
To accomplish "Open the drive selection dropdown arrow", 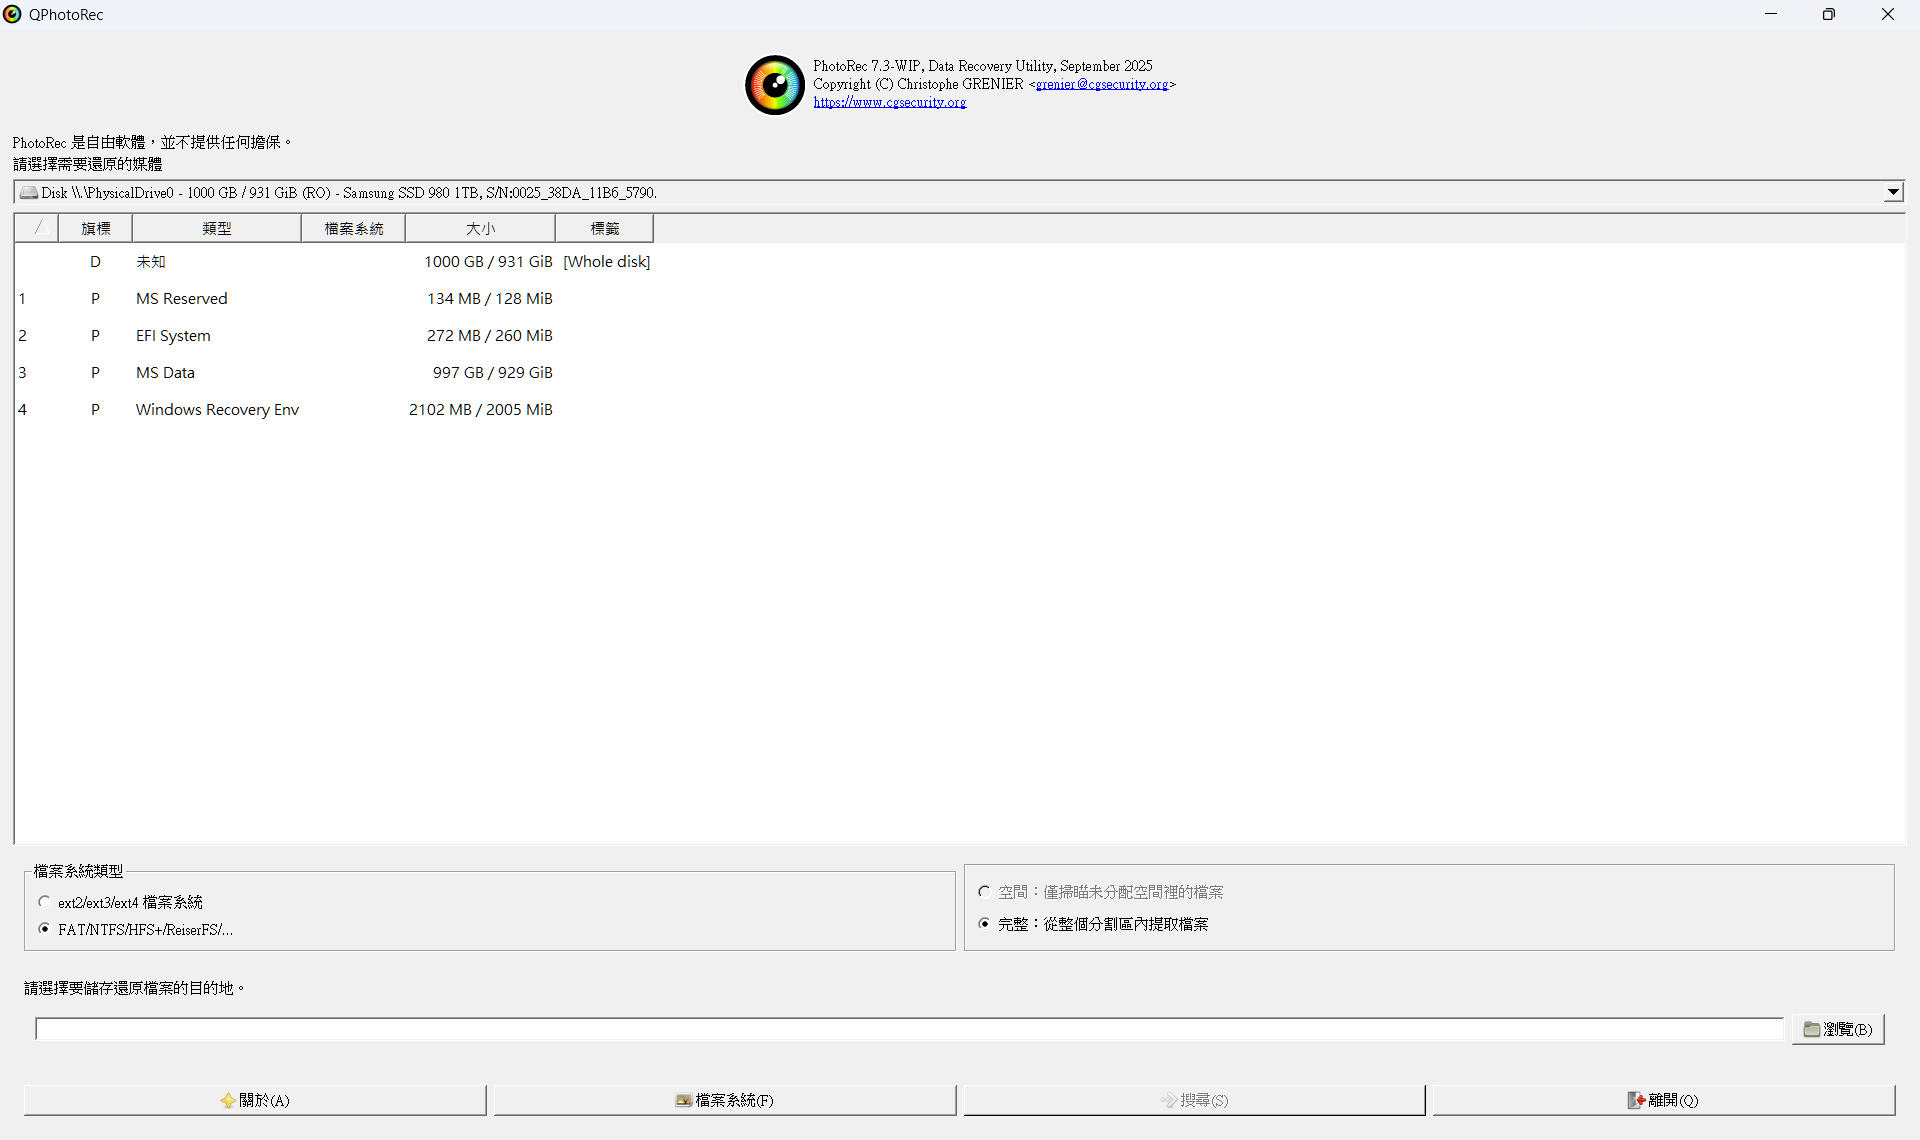I will point(1892,192).
